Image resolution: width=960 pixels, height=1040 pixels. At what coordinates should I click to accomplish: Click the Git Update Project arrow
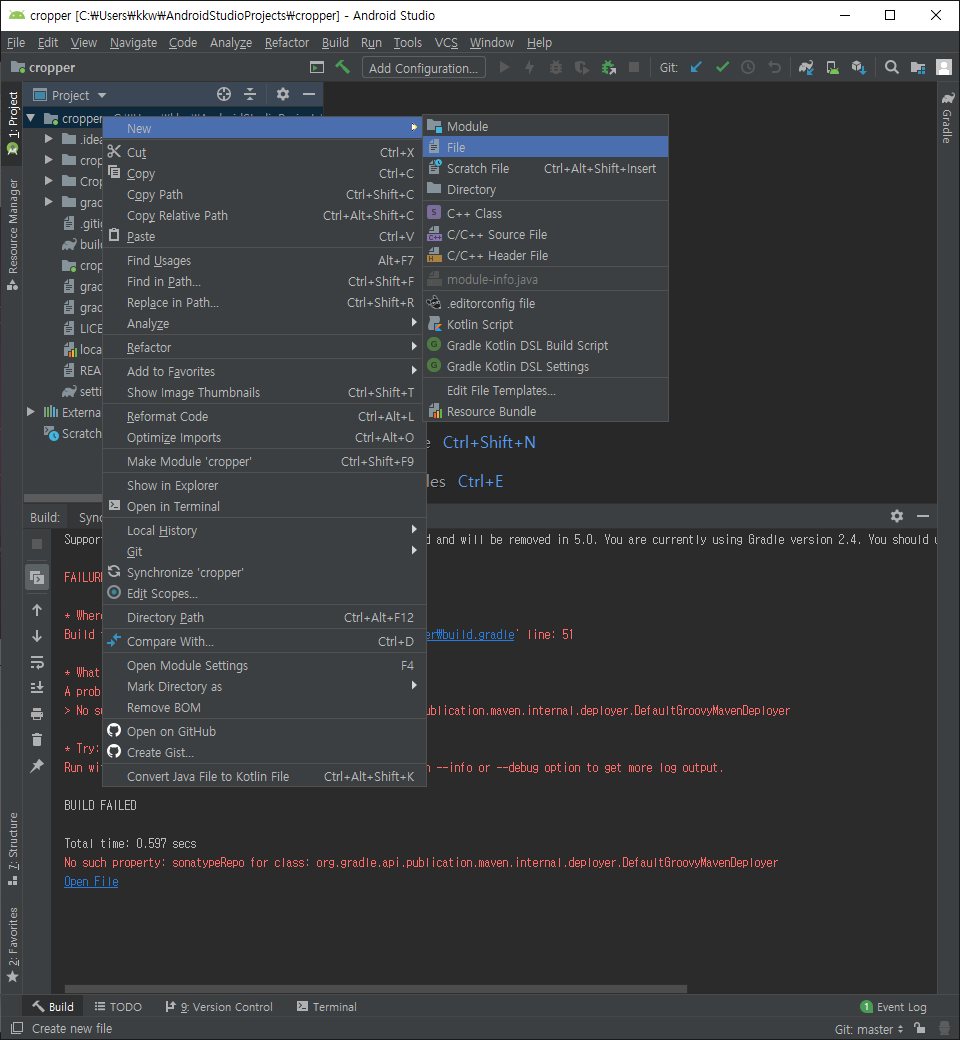point(696,67)
